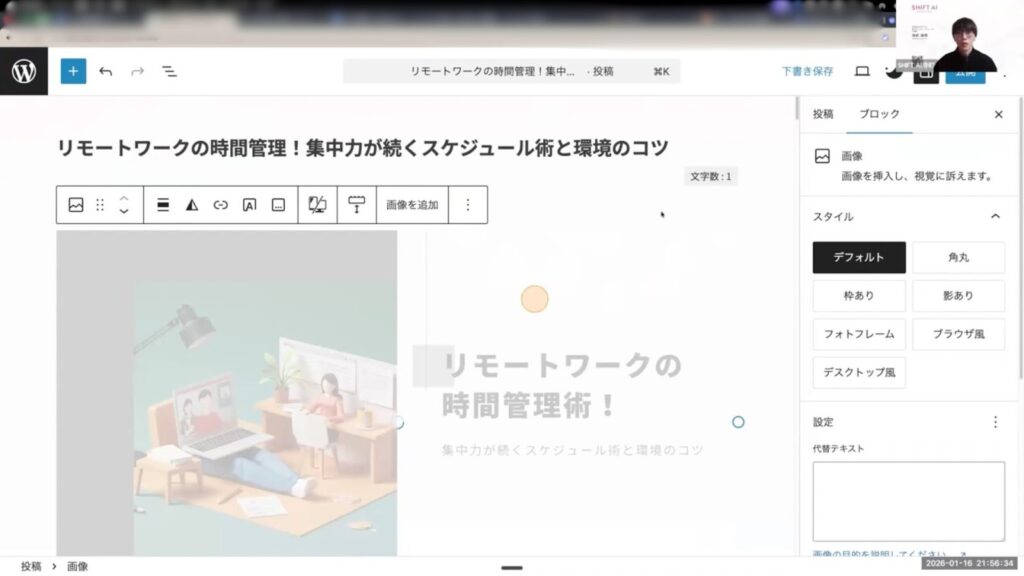Click inside the 代替テキスト text area
This screenshot has width=1024, height=576.
coord(908,501)
